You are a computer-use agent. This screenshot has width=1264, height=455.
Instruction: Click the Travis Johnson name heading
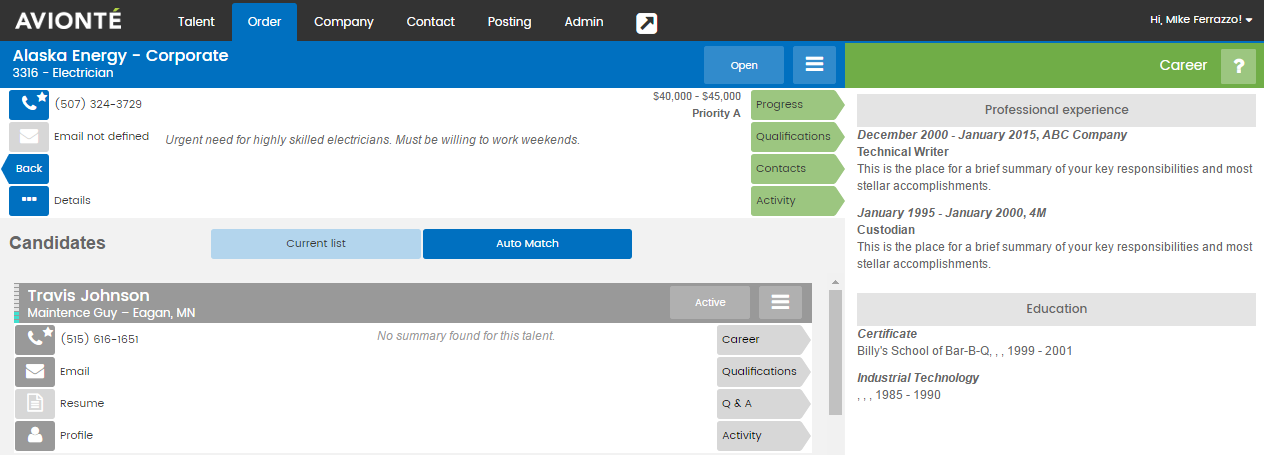click(x=88, y=295)
